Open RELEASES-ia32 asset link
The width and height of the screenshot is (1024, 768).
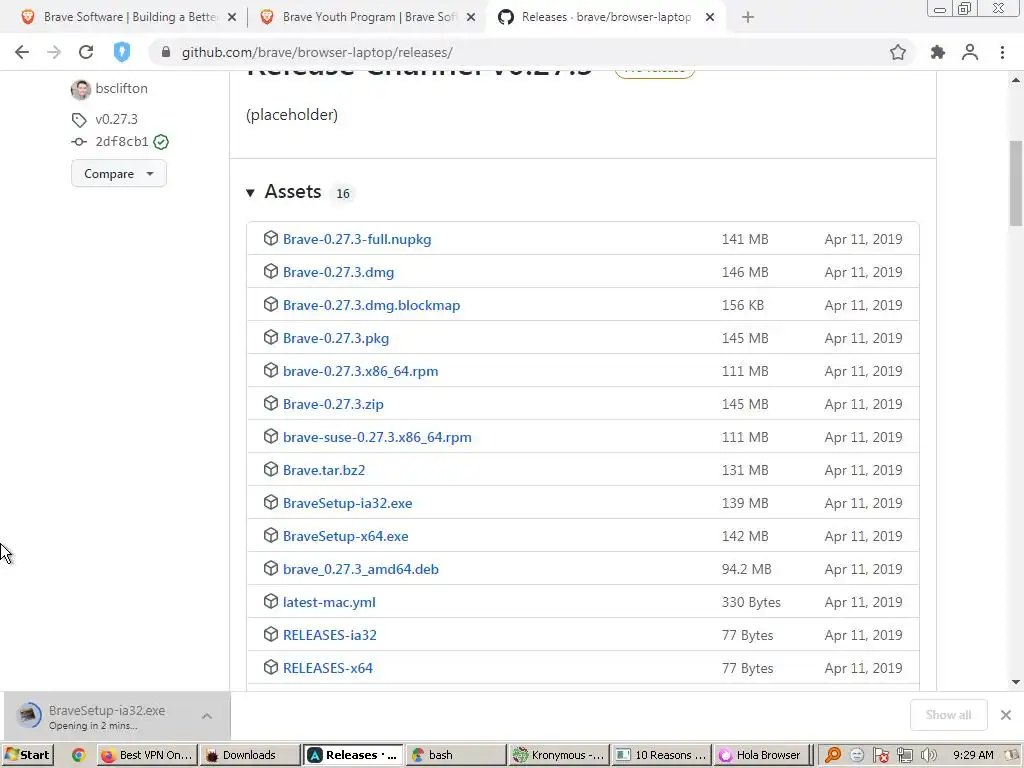(329, 635)
